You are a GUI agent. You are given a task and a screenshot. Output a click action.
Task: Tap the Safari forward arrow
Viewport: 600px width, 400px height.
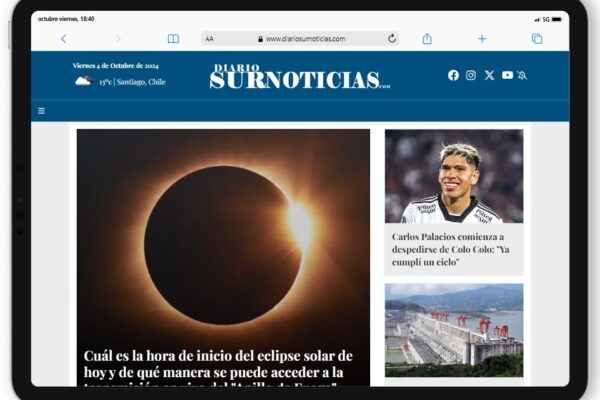tap(118, 39)
